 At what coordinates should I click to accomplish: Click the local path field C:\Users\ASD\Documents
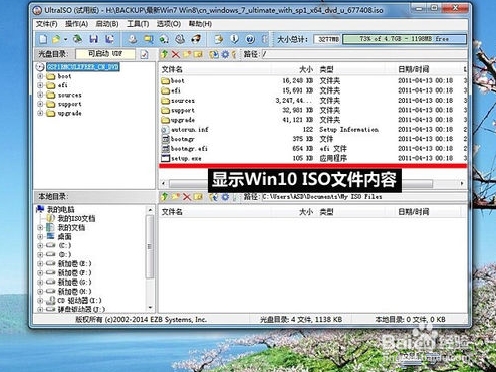tap(364, 197)
